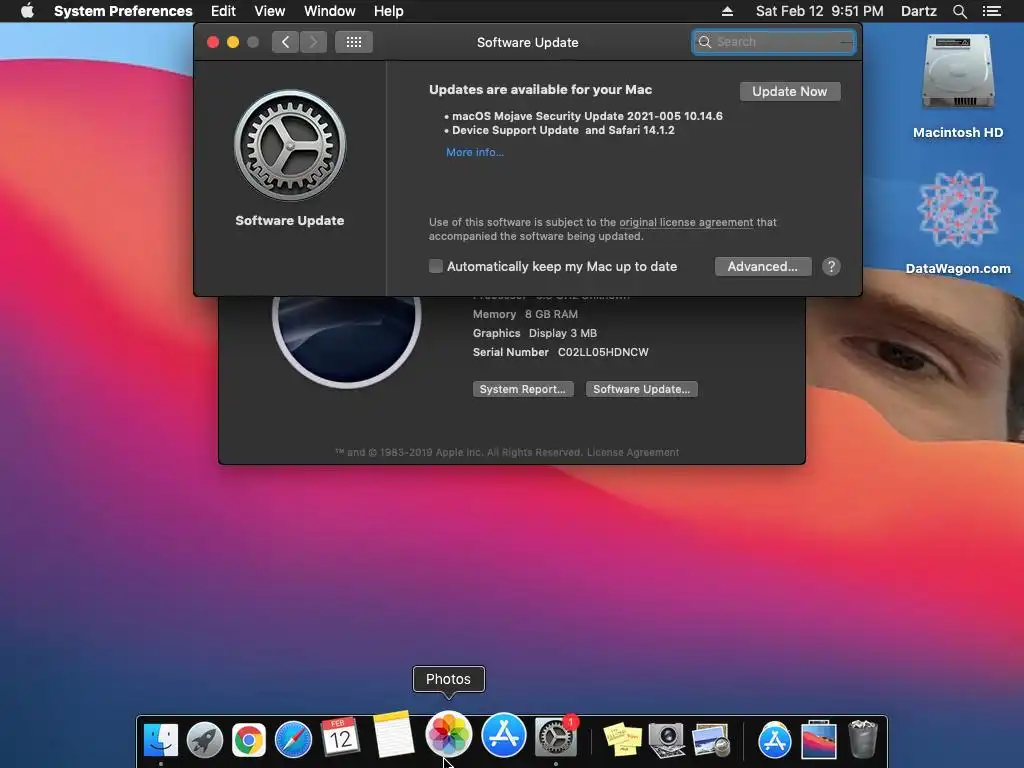Click the serial number C02LL05HDNCW

click(x=603, y=352)
